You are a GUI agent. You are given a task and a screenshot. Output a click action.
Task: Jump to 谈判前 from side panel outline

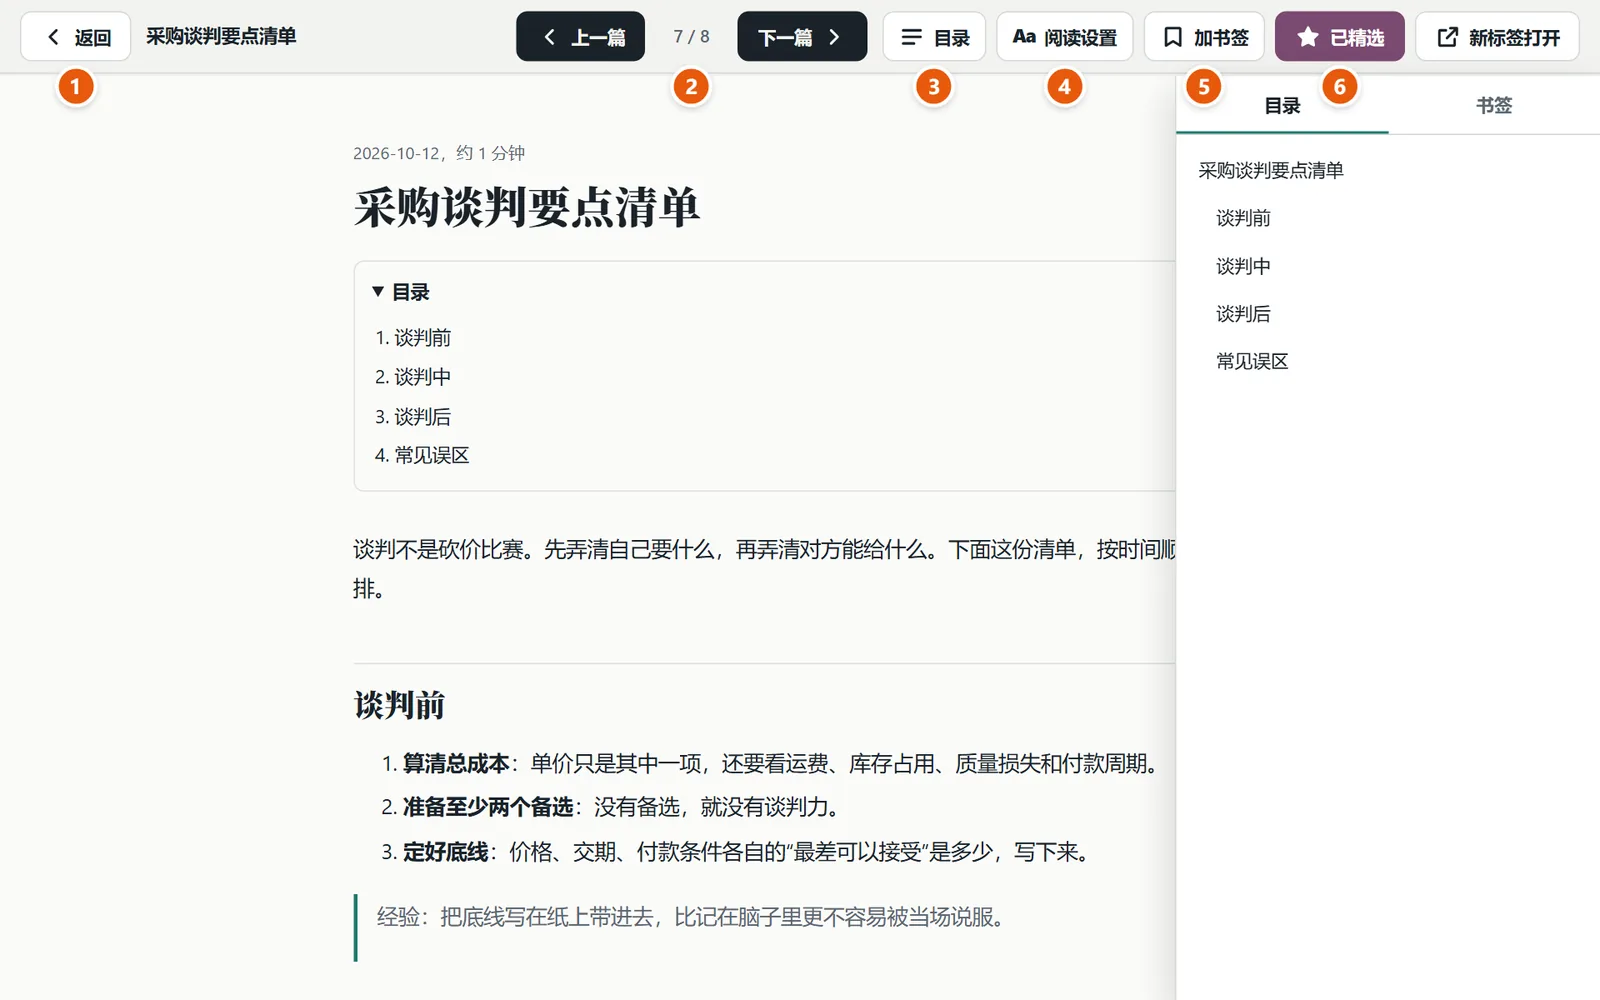click(1243, 218)
